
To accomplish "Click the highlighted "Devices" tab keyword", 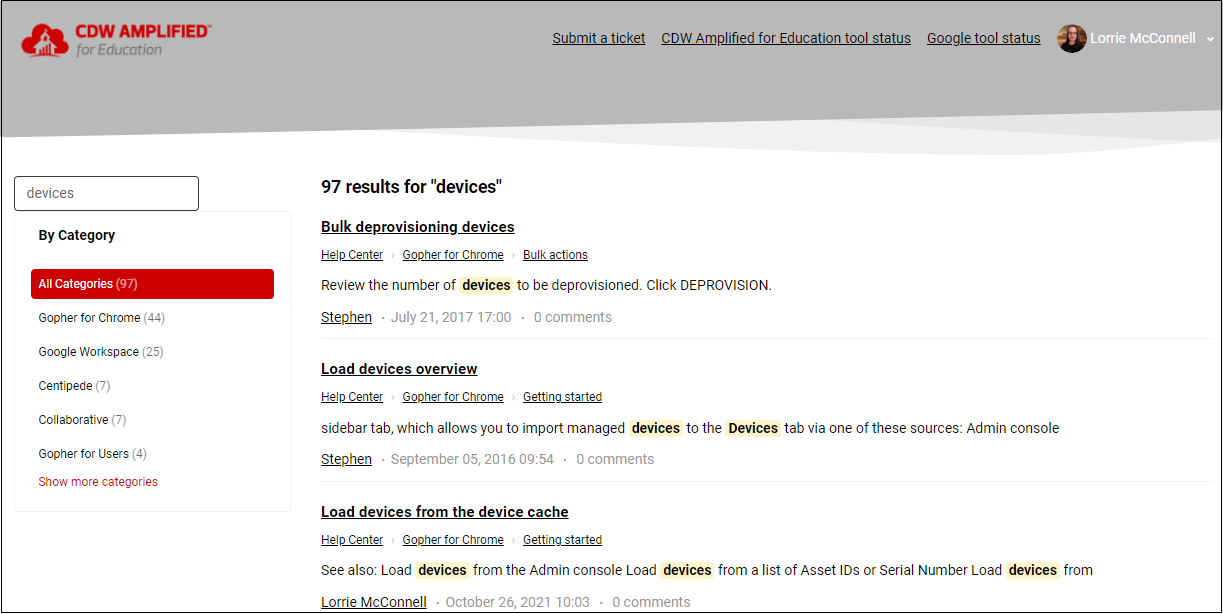I will 753,428.
